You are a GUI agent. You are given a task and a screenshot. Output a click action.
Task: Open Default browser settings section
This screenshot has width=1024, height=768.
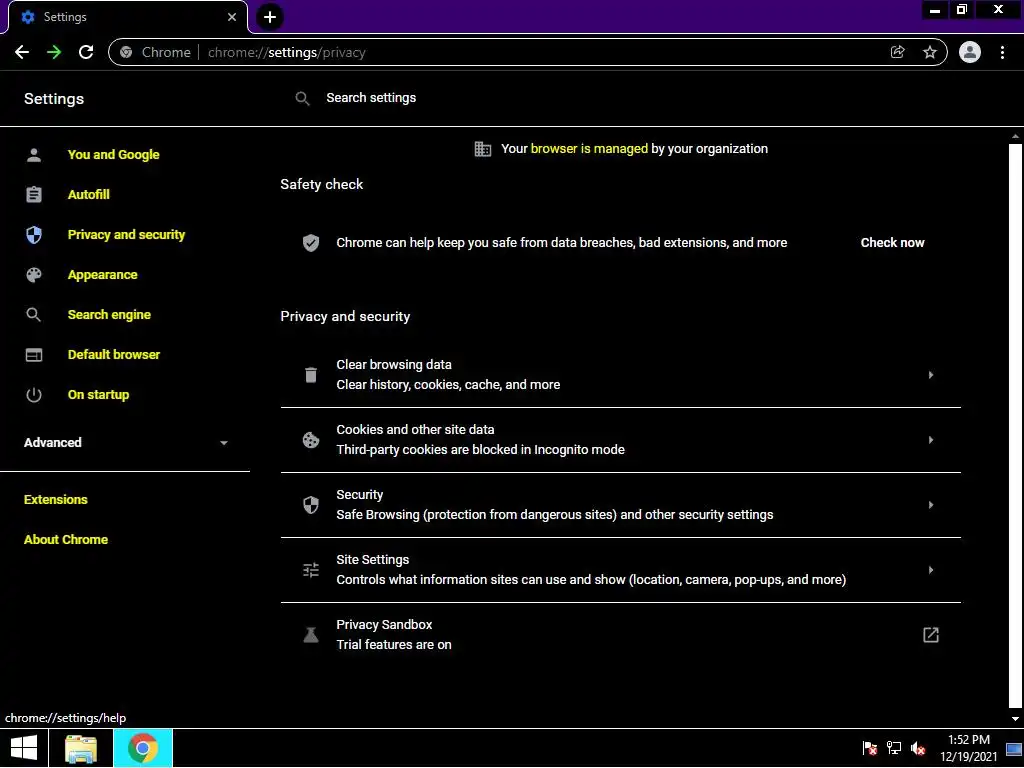coord(114,355)
